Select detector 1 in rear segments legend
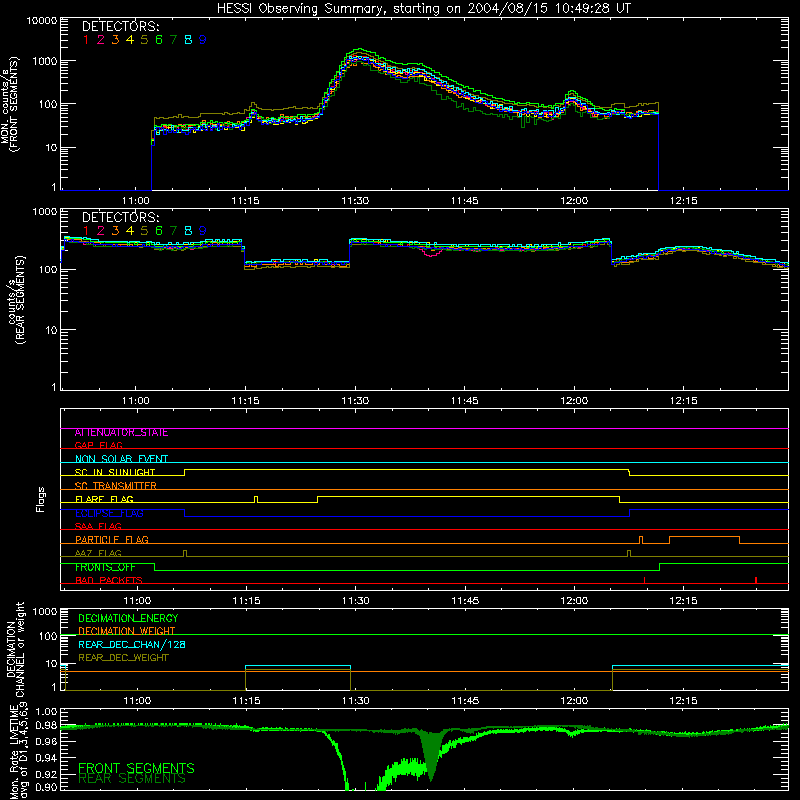800x800 pixels. 86,231
